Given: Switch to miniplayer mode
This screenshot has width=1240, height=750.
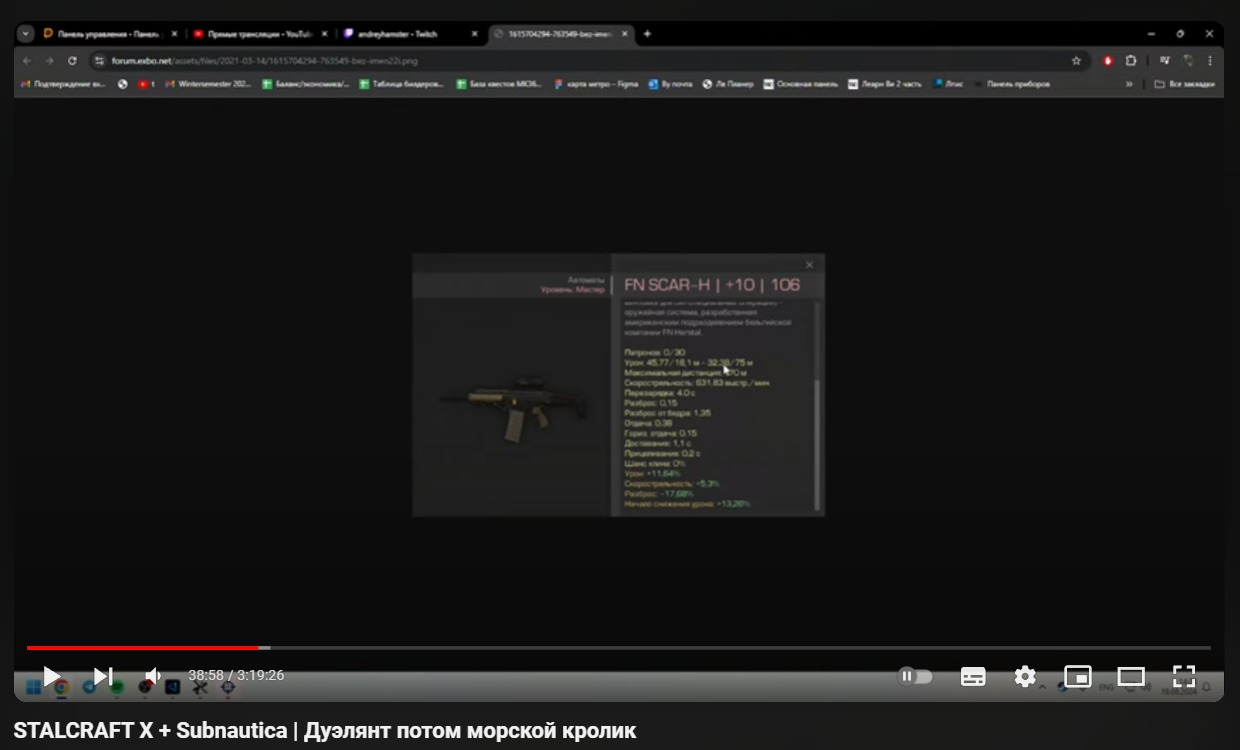Looking at the screenshot, I should [1078, 677].
